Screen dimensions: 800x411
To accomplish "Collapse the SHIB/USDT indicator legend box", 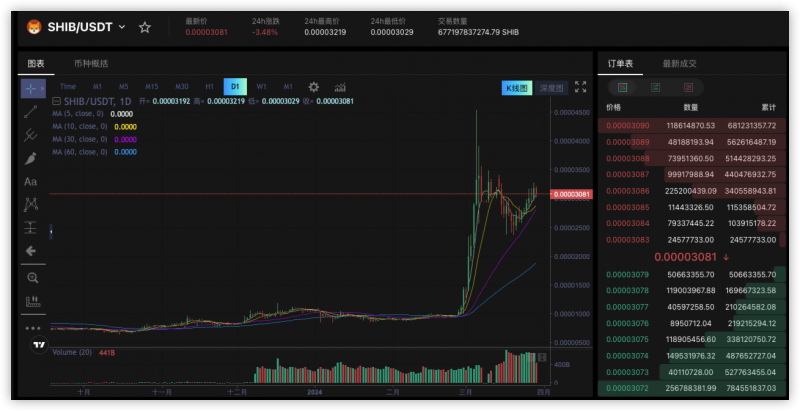I will 57,101.
